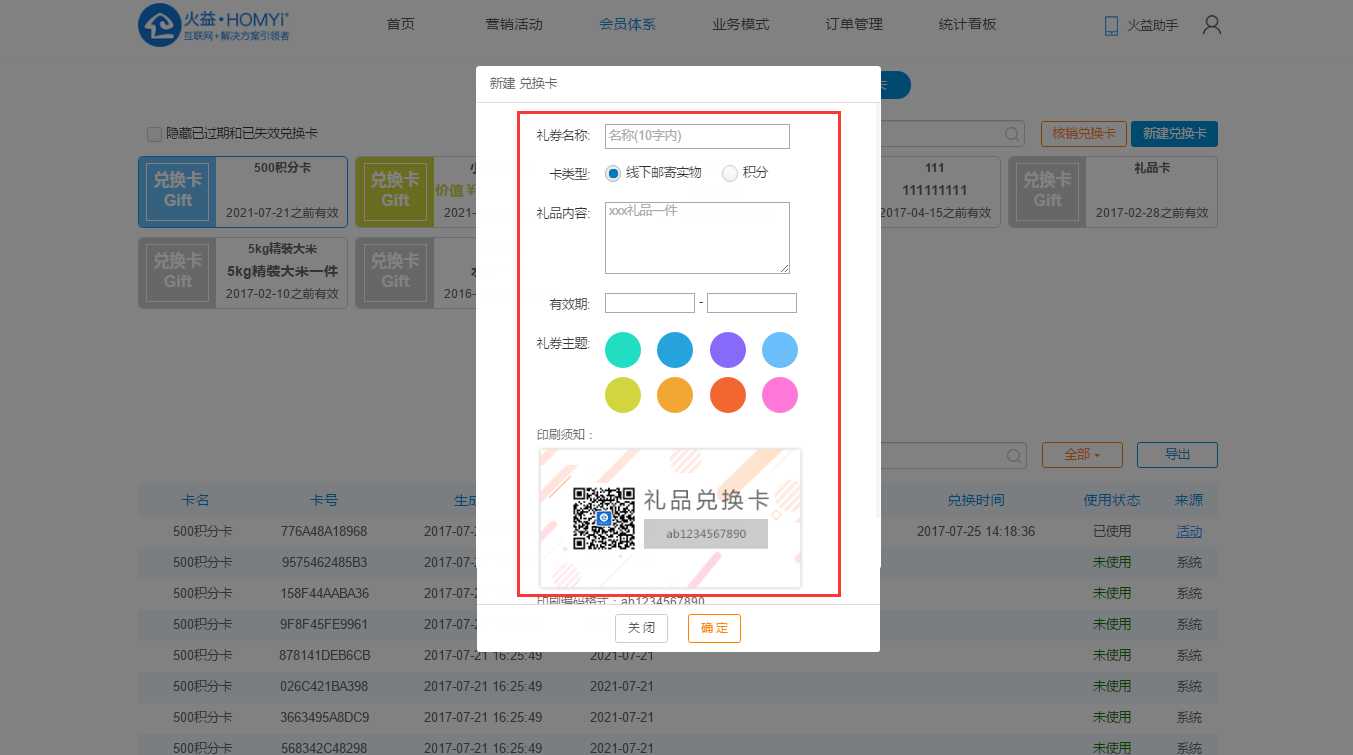Image resolution: width=1353 pixels, height=755 pixels.
Task: Click the 火益助手 phone icon
Action: coord(1111,26)
